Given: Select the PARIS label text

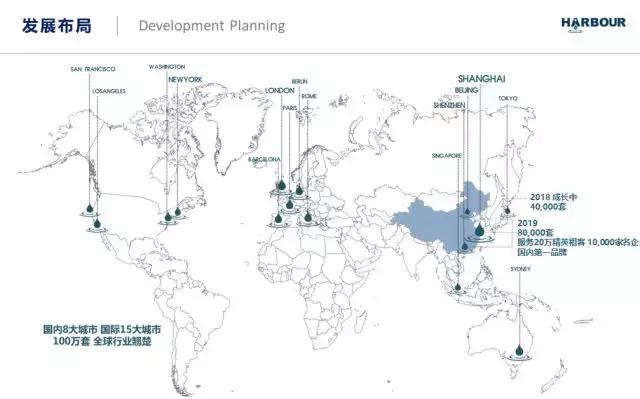Looking at the screenshot, I should click(290, 108).
